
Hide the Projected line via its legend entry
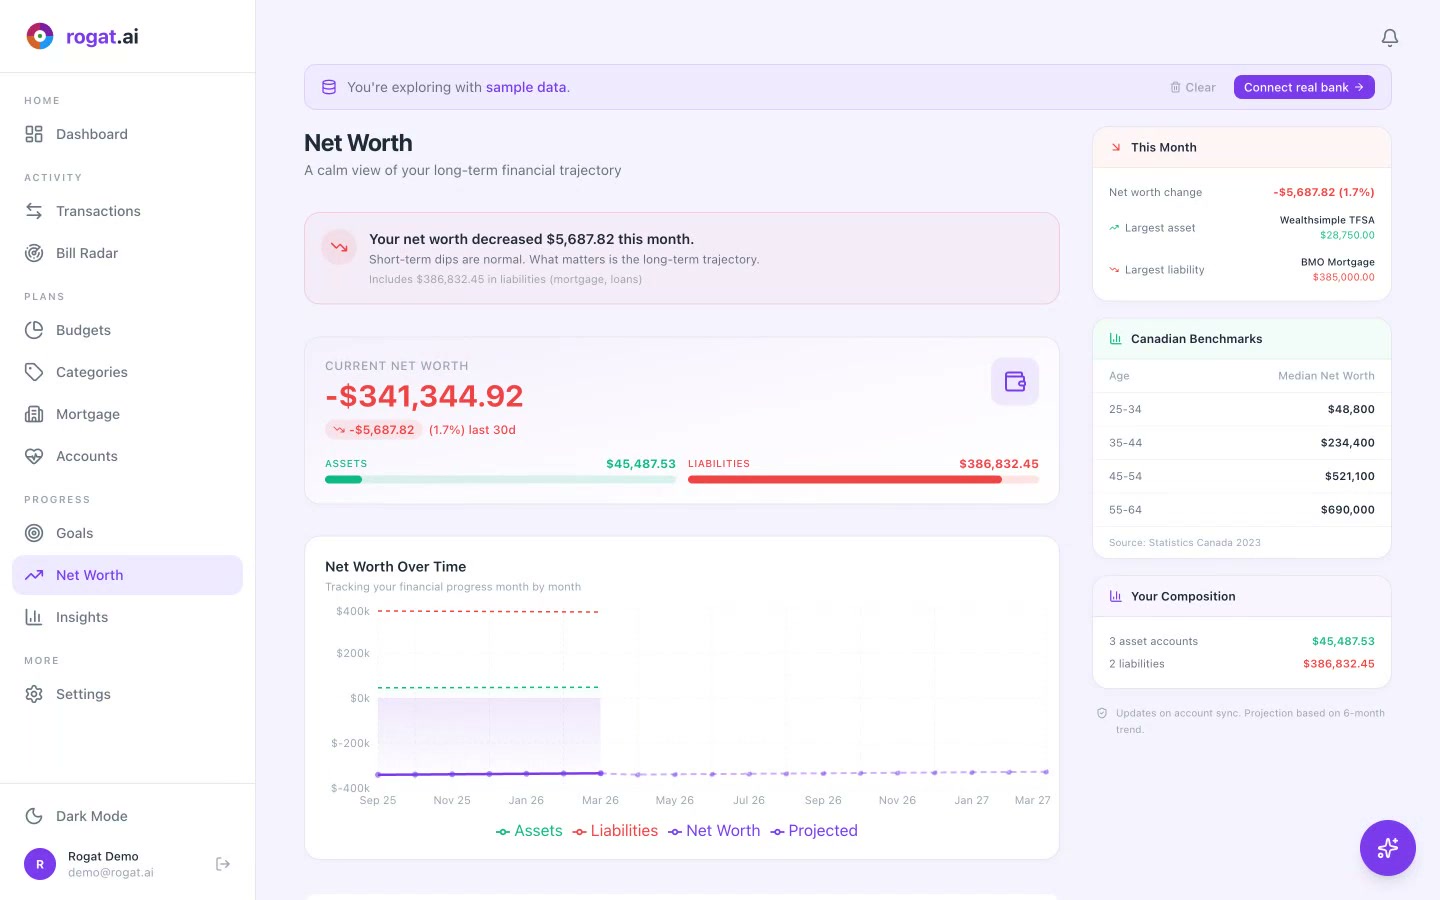(x=814, y=831)
